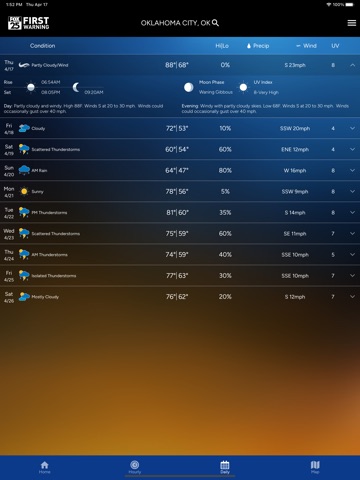Image resolution: width=360 pixels, height=480 pixels.
Task: Tap the Evening forecast description text
Action: pos(265,108)
